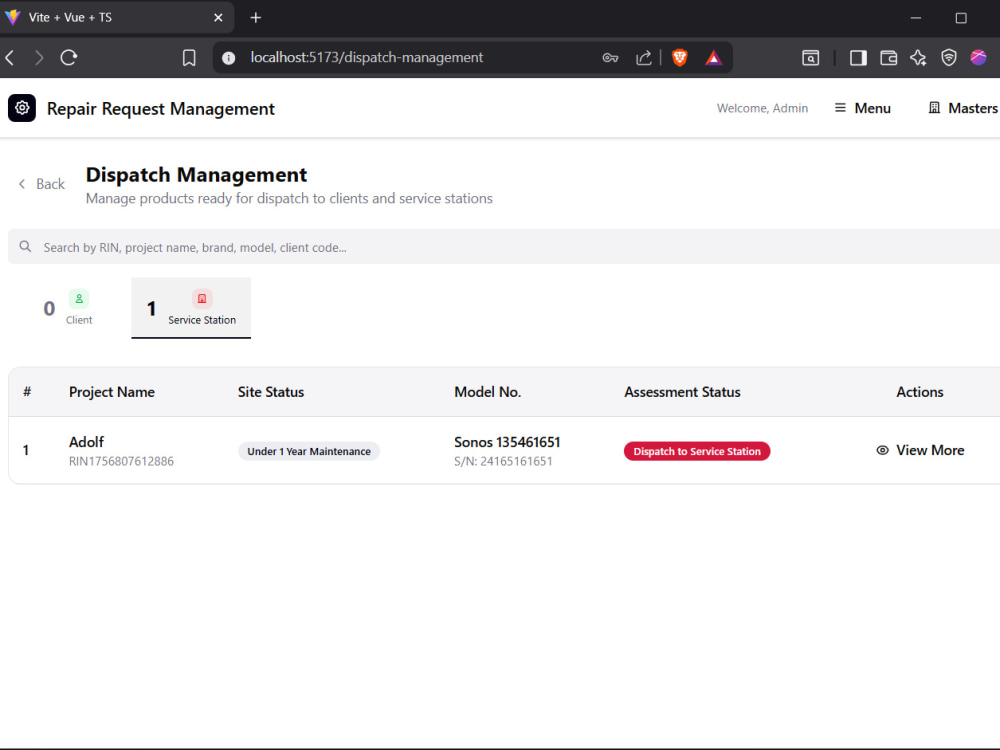
Task: Click the address bar URL
Action: pos(367,57)
